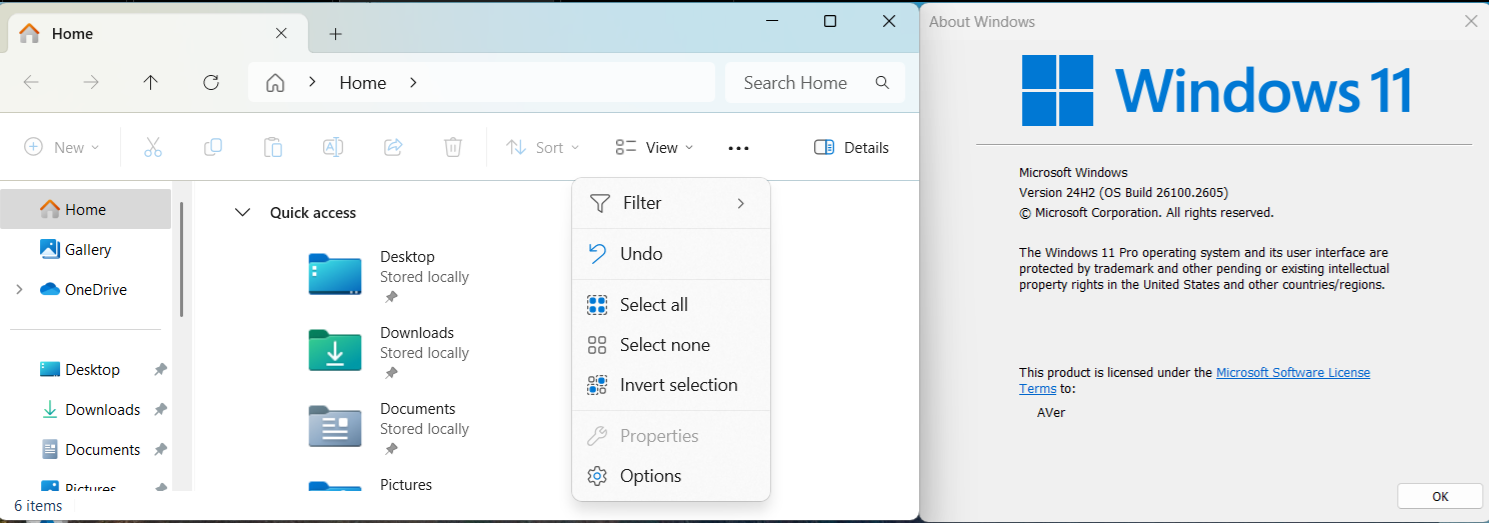Viewport: 1489px width, 523px height.
Task: Open the View dropdown
Action: 655,148
